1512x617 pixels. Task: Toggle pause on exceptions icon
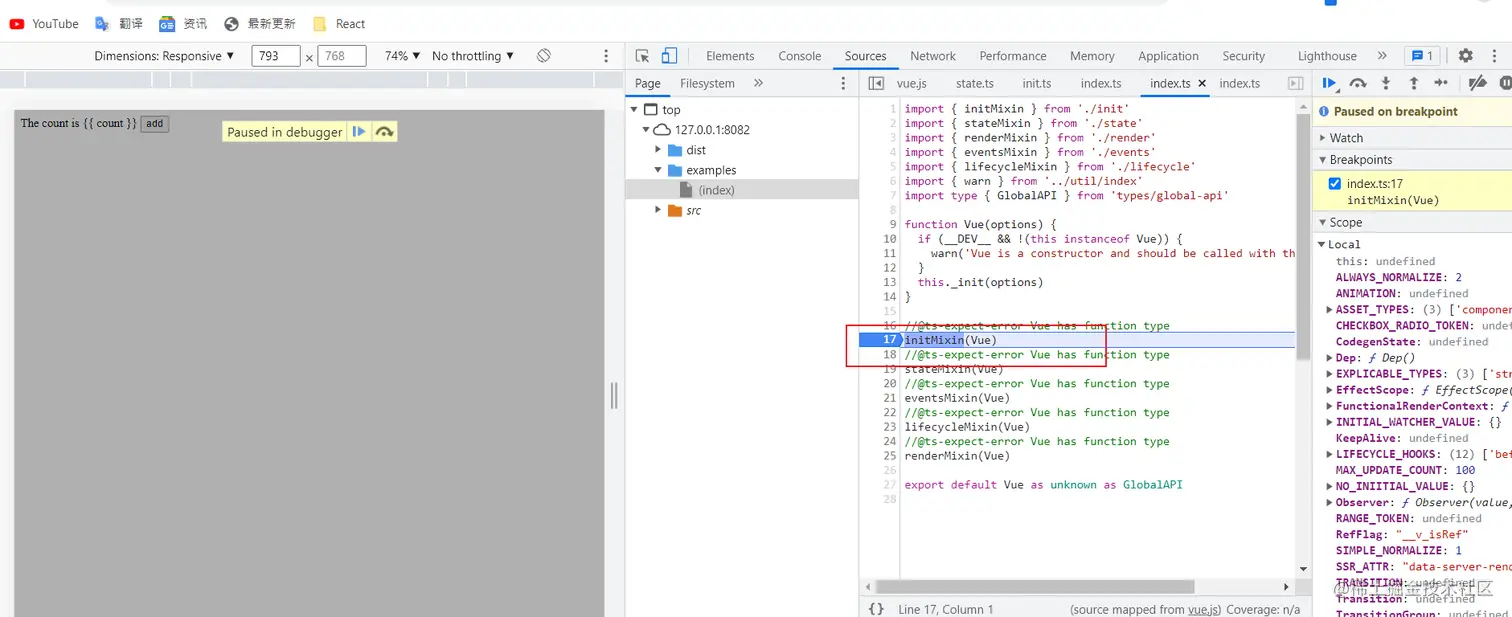[1505, 83]
